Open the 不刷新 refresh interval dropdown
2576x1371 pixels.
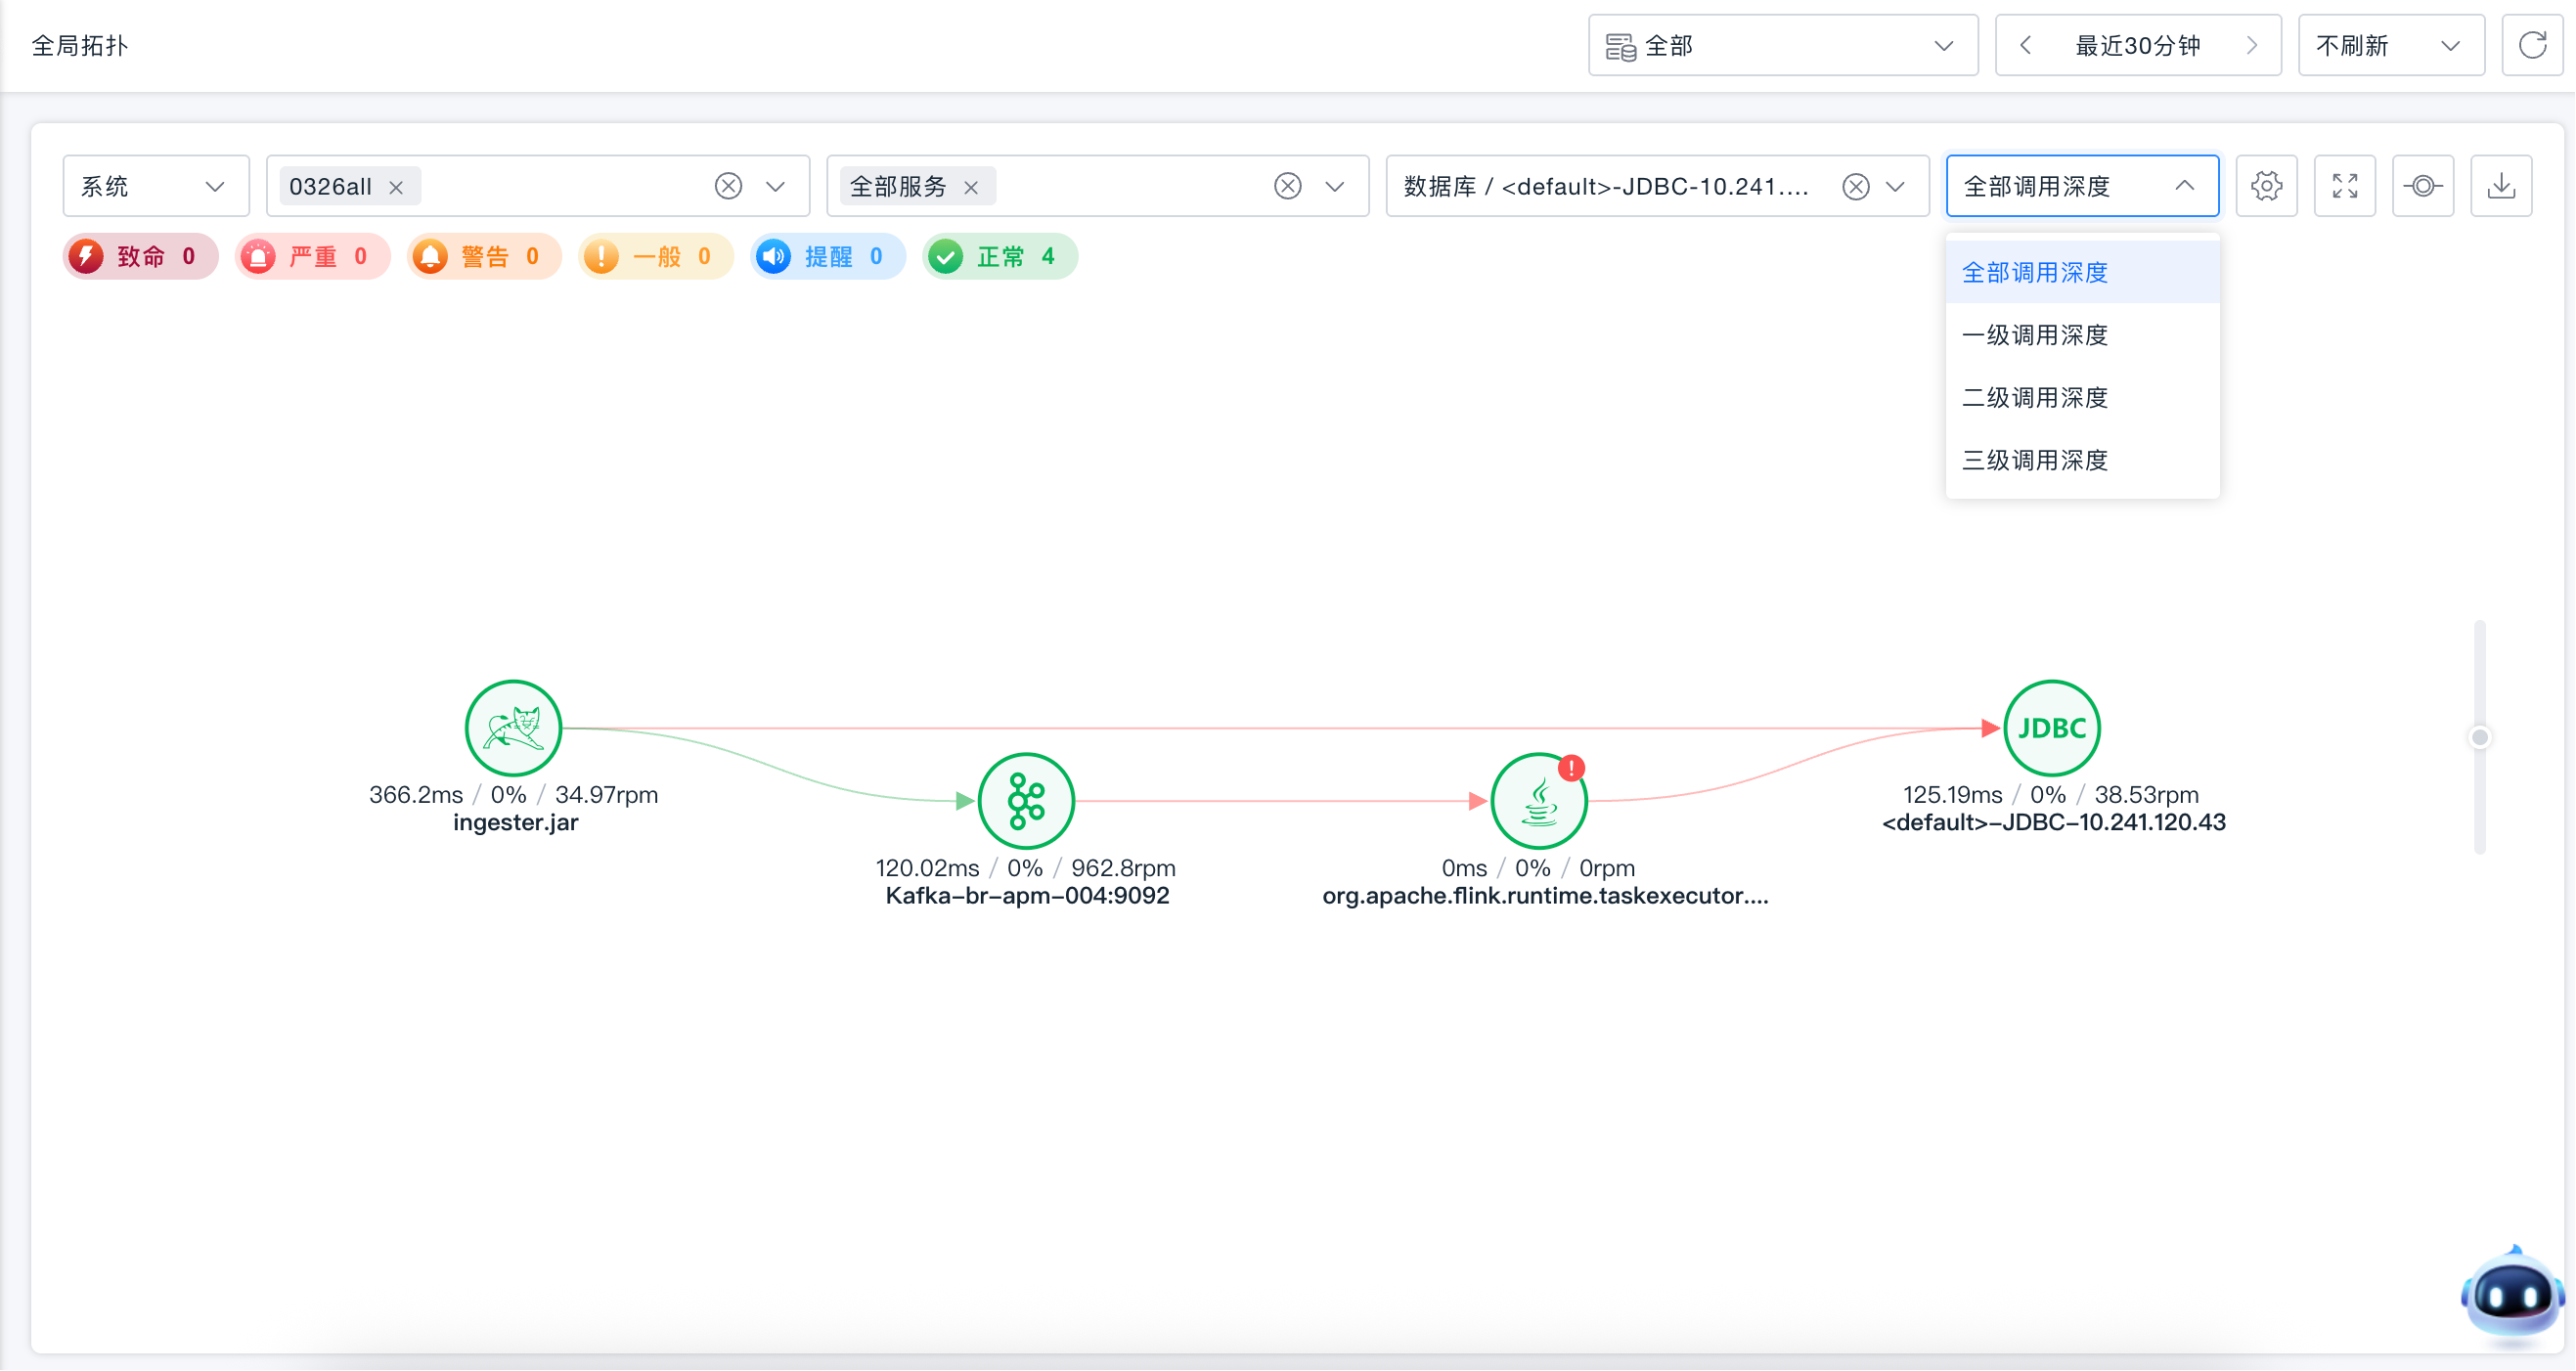(2391, 46)
